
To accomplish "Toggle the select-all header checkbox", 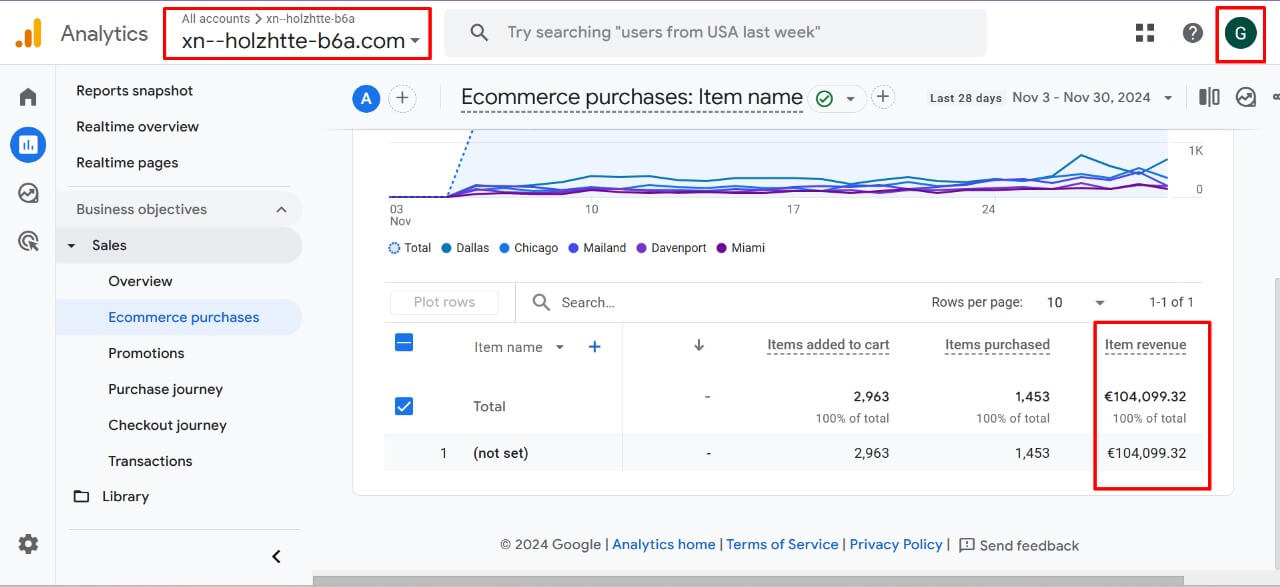I will (404, 343).
